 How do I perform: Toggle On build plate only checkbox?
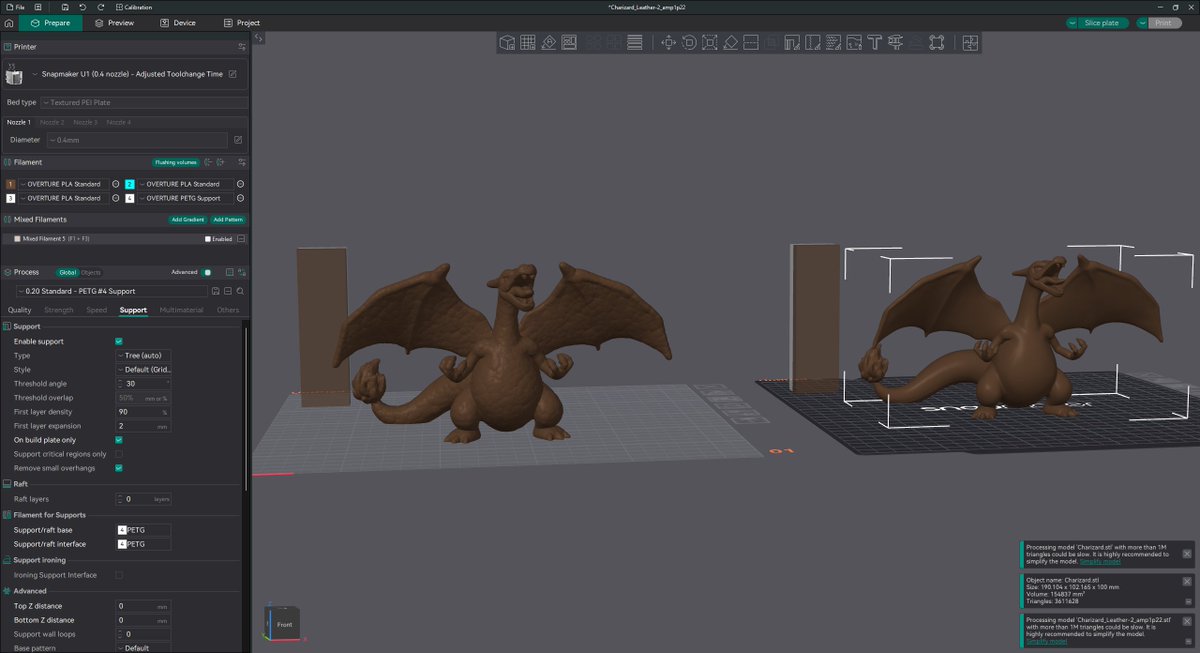pyautogui.click(x=119, y=440)
